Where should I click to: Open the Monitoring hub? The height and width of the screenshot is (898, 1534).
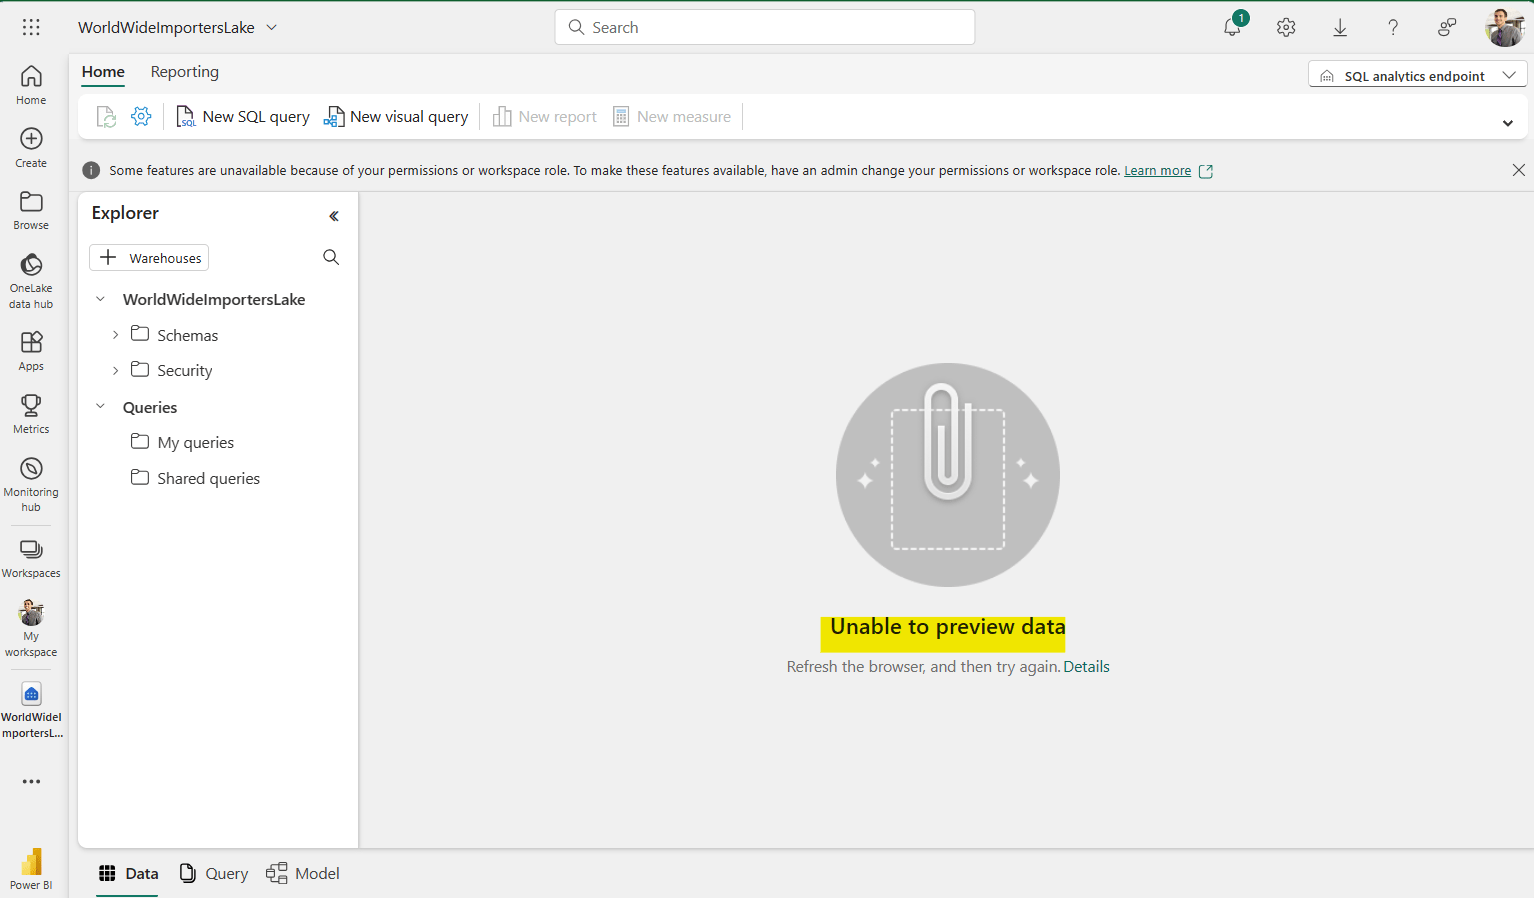31,485
